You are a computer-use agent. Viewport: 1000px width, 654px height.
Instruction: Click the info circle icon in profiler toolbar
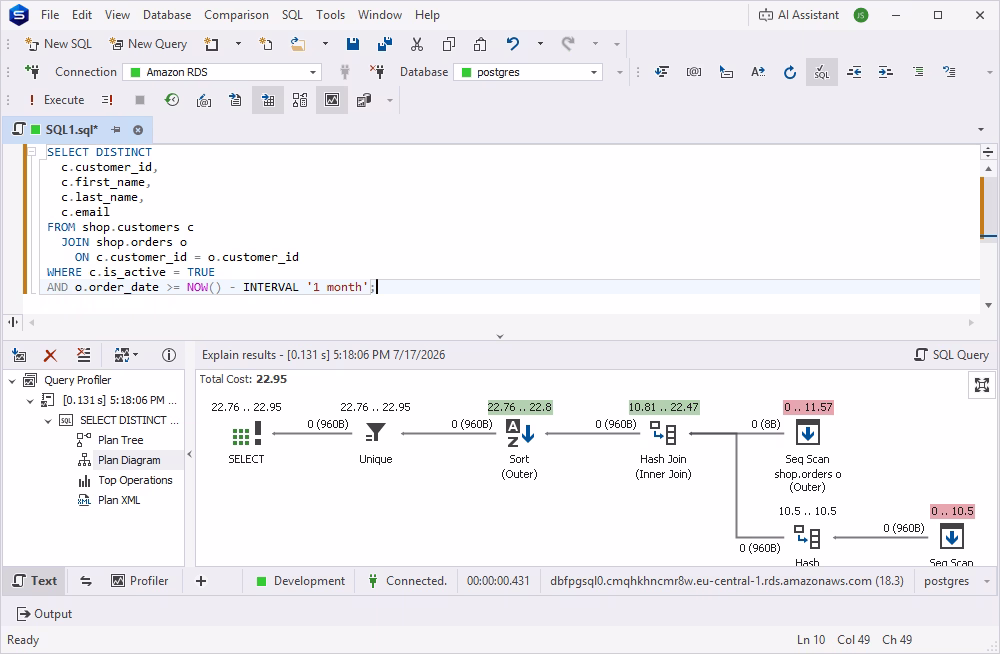tap(168, 355)
